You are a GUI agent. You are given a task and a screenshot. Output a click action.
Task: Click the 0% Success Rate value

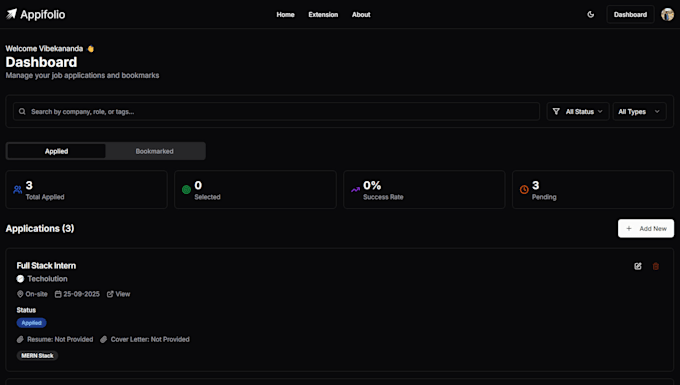[x=372, y=186]
